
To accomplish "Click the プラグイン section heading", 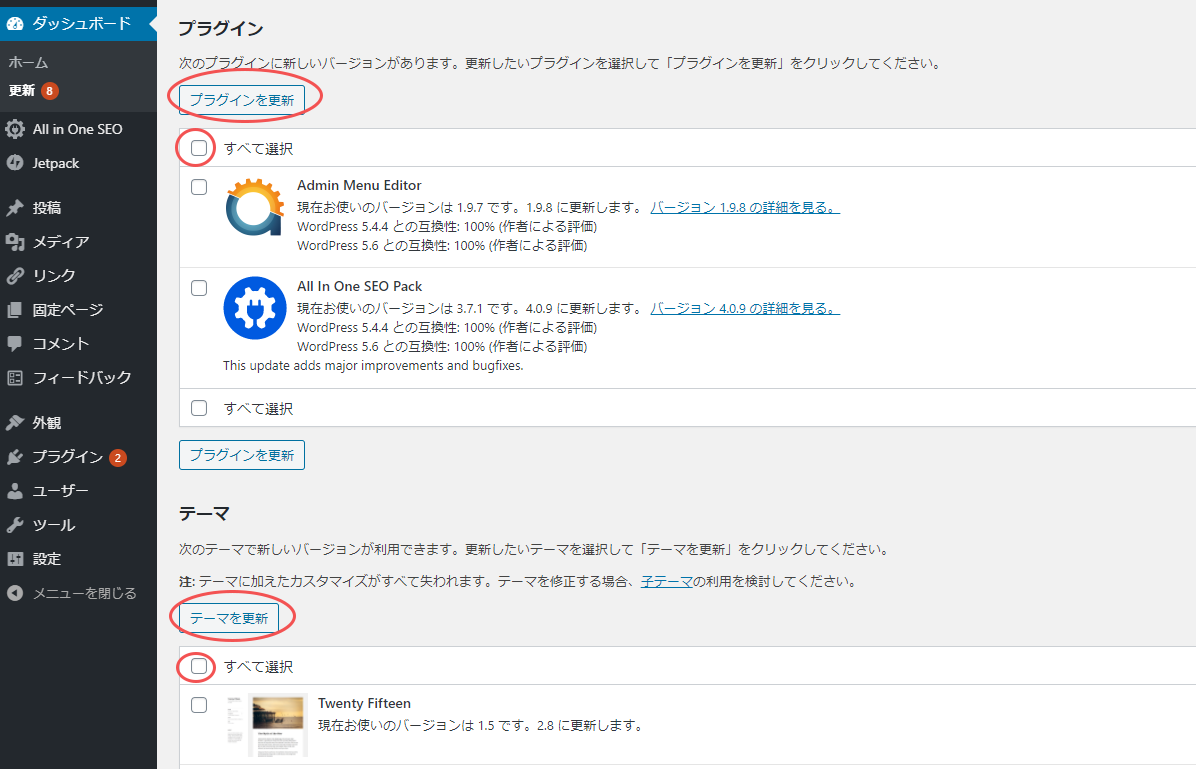I will [221, 28].
